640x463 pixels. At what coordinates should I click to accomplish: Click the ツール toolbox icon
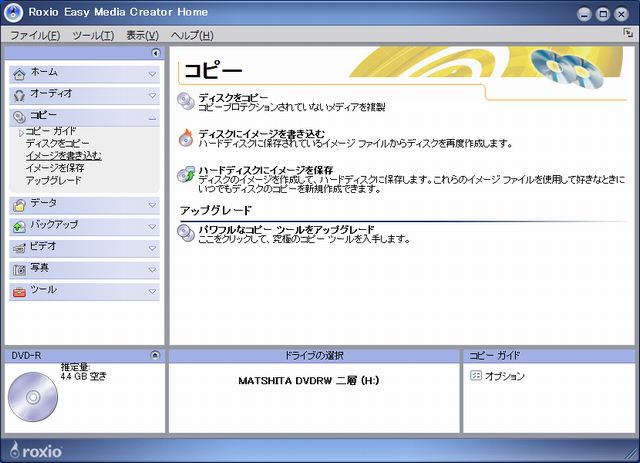point(19,292)
